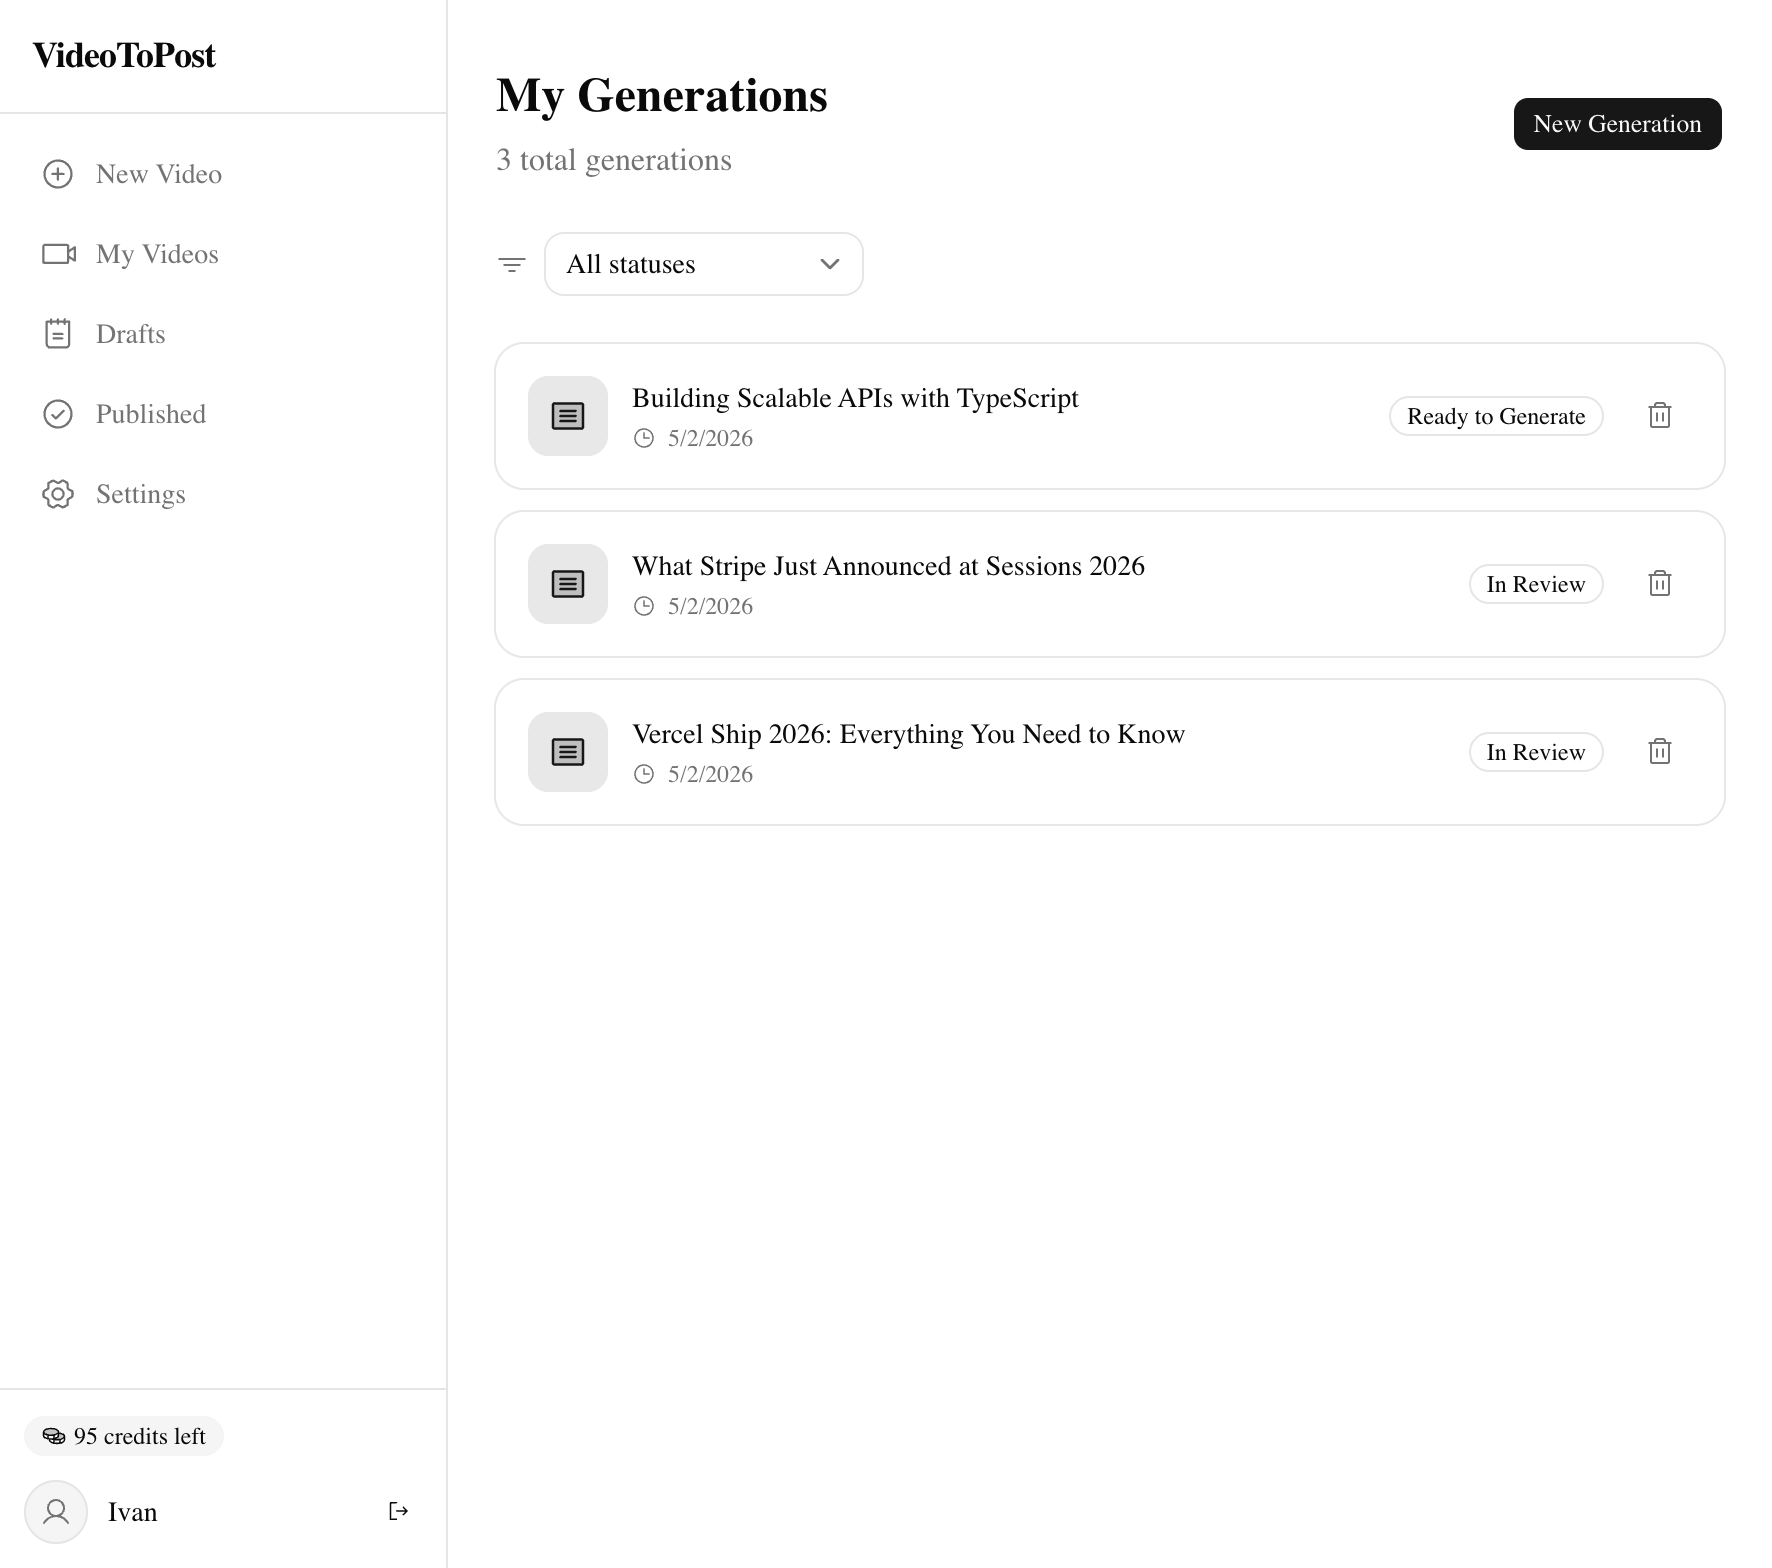Click document thumbnail for Vercel Ship 2026
1772x1568 pixels.
tap(568, 752)
